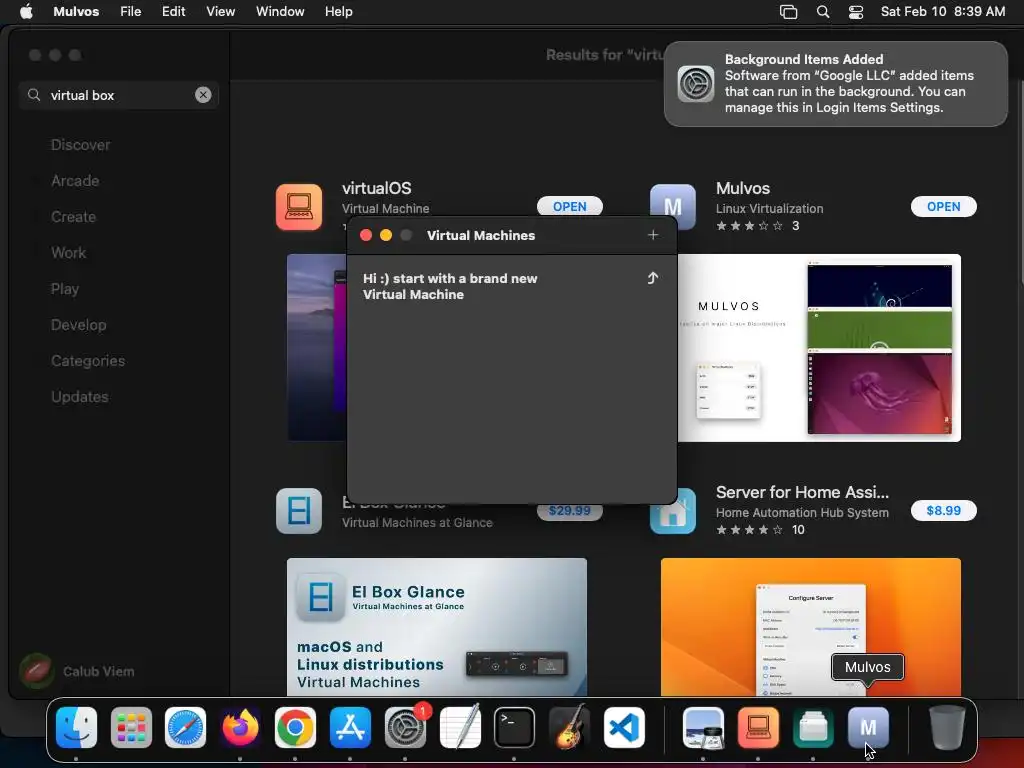Click the 'Hi :) start with a brand new Virtual Machine' text
Image resolution: width=1024 pixels, height=768 pixels.
(x=450, y=287)
